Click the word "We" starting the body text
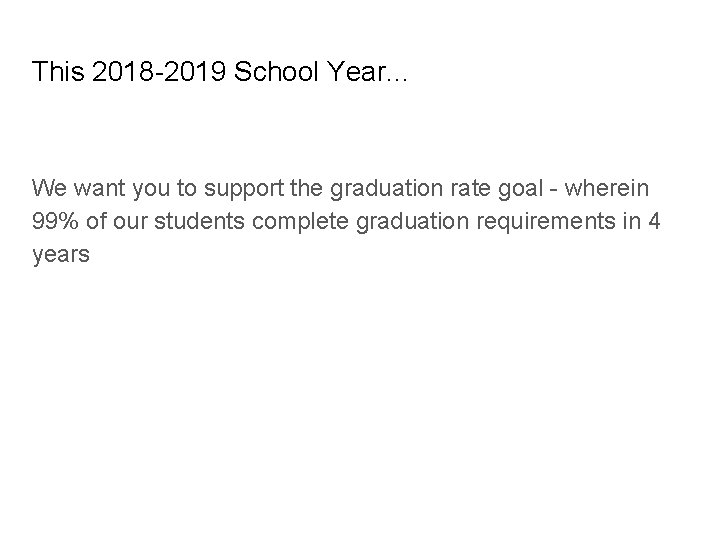This screenshot has height=540, width=720. click(48, 188)
